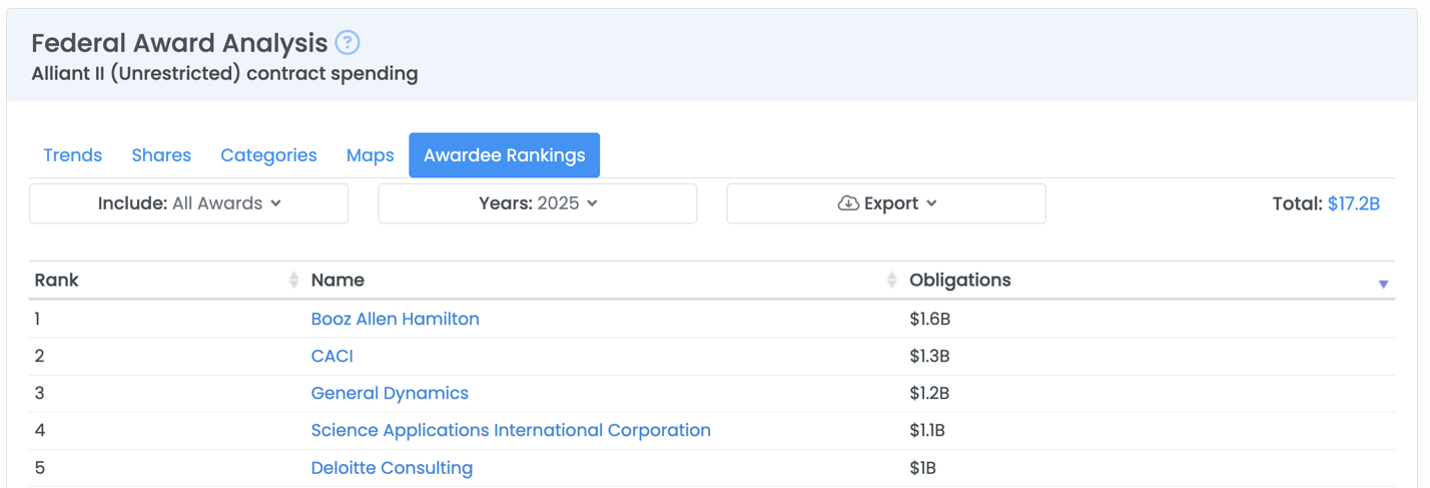Select the $1B obligations cell
The image size is (1430, 488).
(x=922, y=467)
